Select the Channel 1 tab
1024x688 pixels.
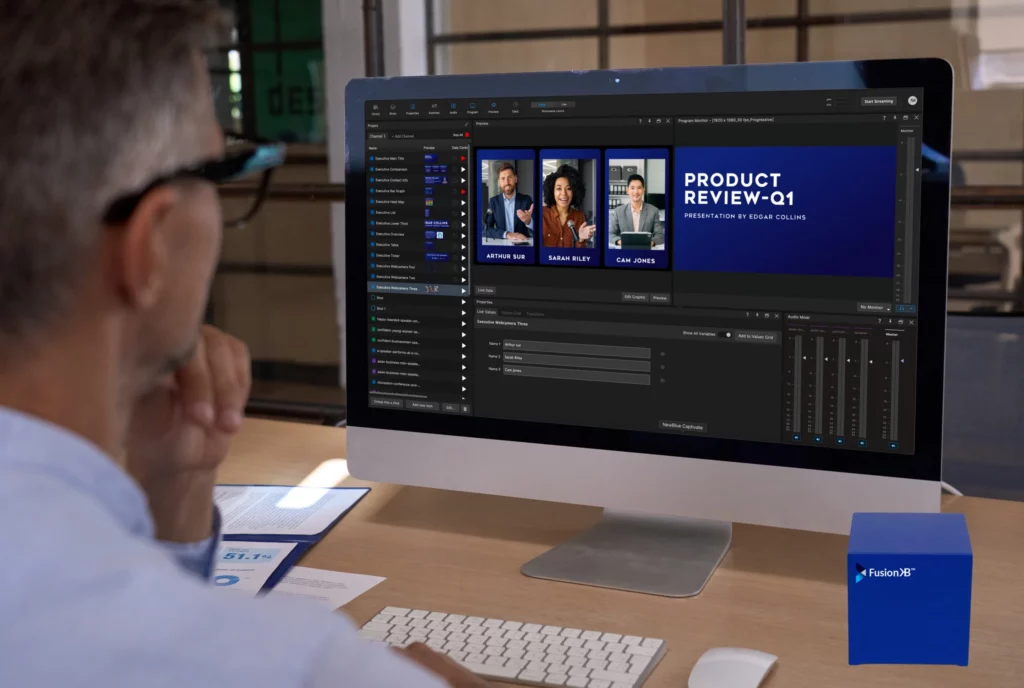[x=379, y=135]
